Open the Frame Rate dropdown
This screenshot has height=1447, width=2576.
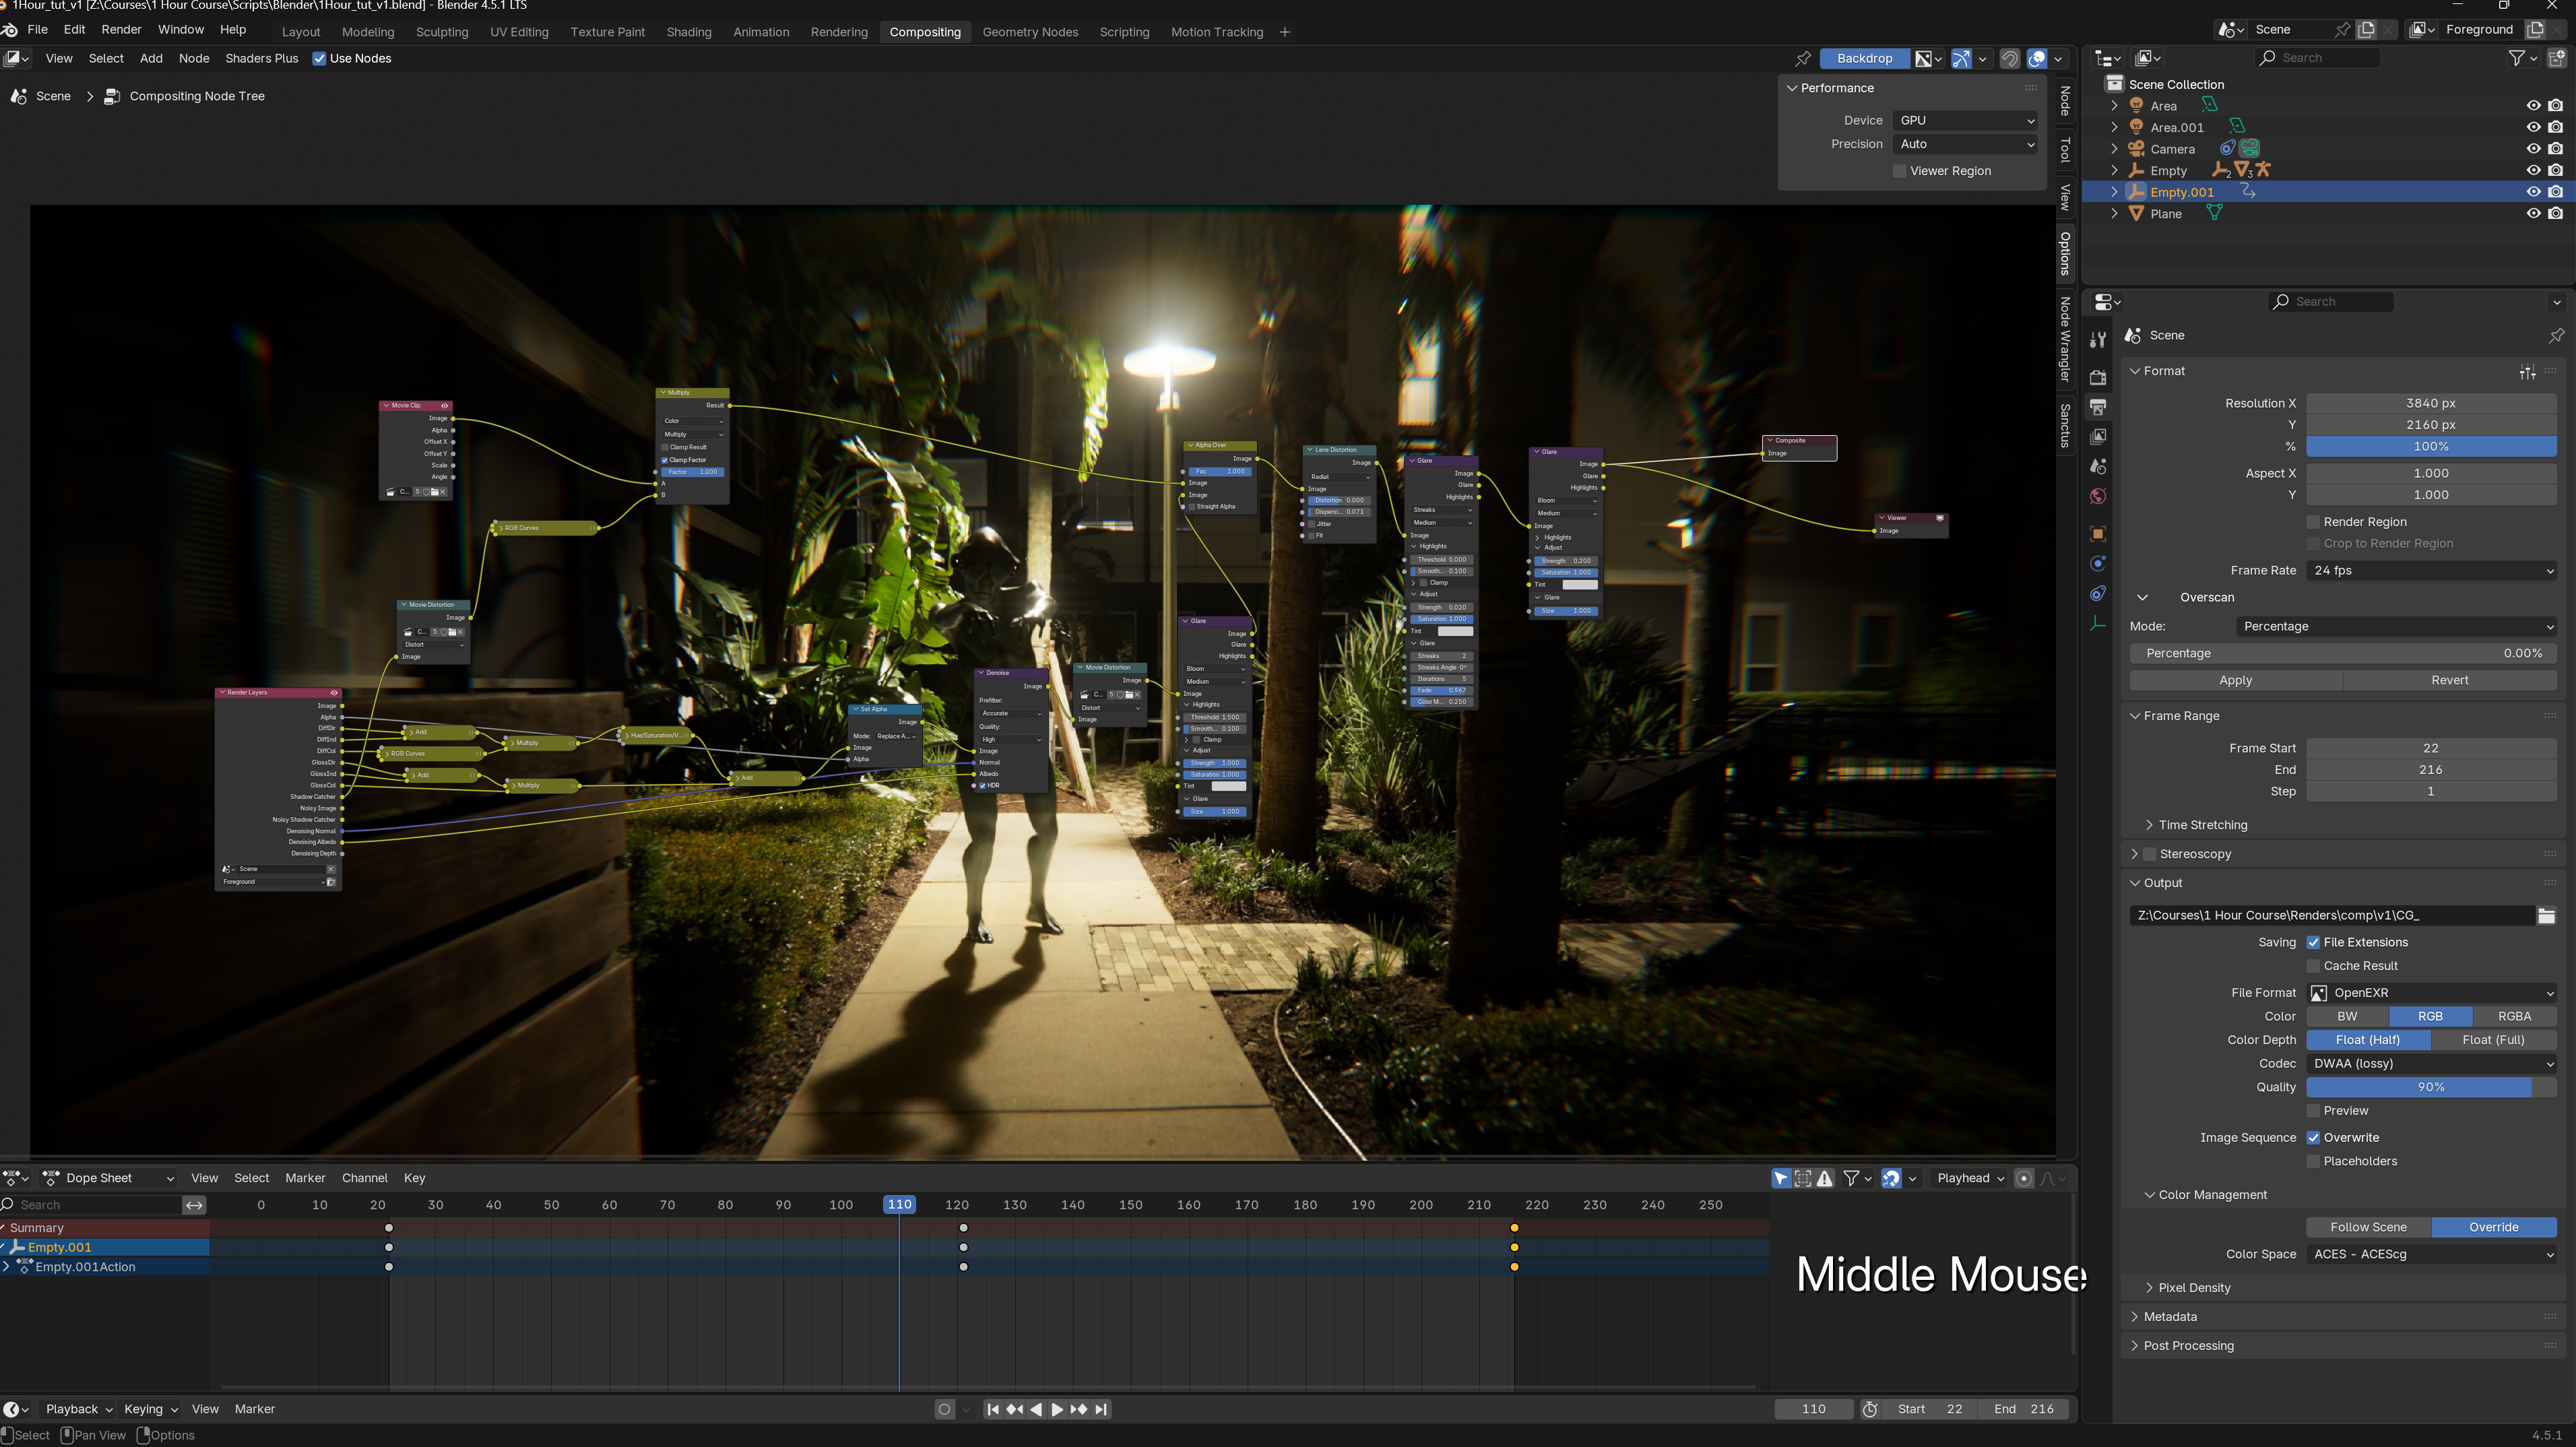pos(2431,571)
